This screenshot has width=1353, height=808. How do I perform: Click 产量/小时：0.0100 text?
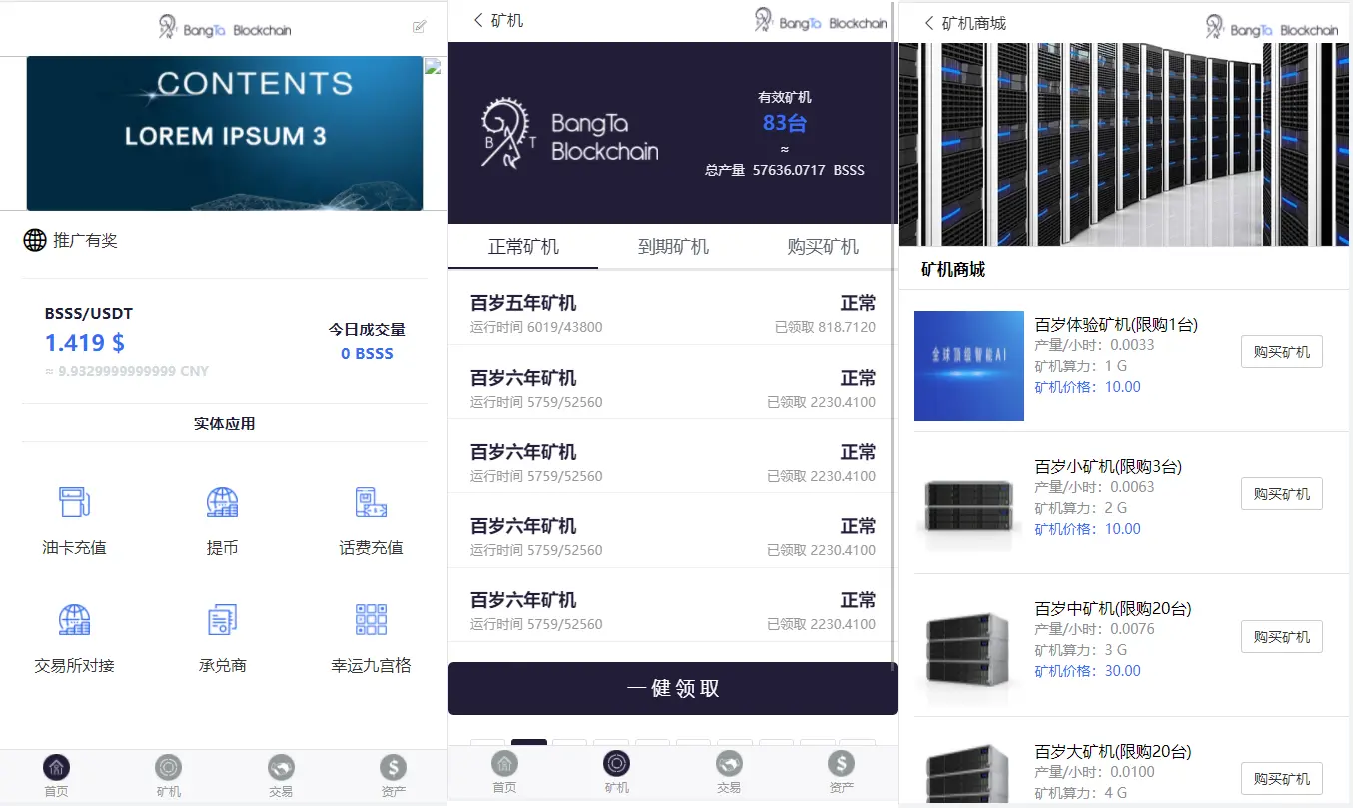(1094, 772)
